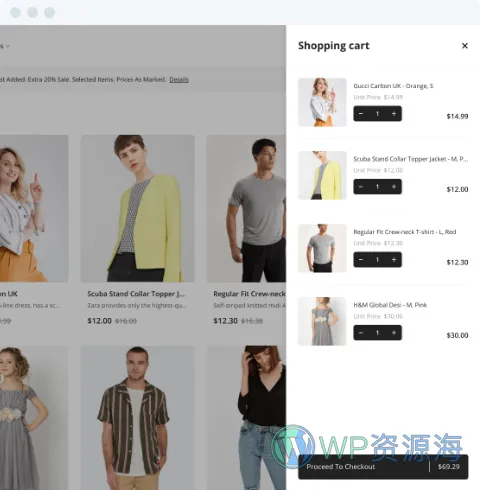Open 'Scuba Stand Collar Topper J...' product title
The width and height of the screenshot is (480, 490).
point(136,294)
